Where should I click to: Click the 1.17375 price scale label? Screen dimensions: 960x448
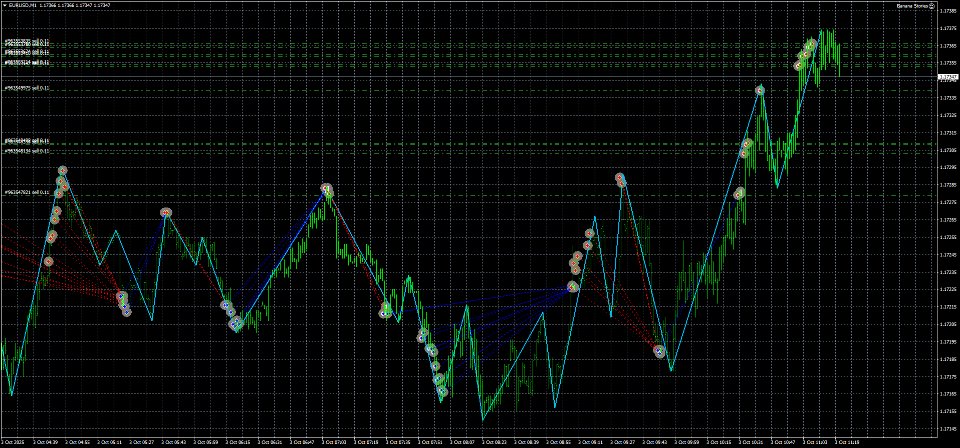(948, 28)
